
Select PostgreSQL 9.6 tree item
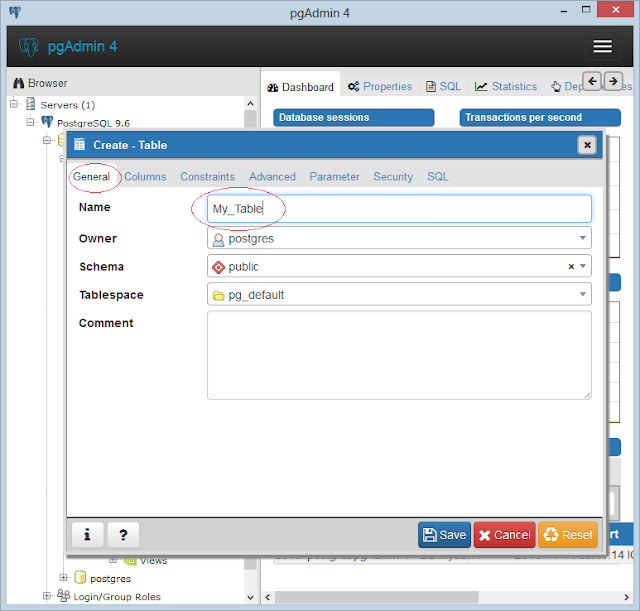coord(93,123)
